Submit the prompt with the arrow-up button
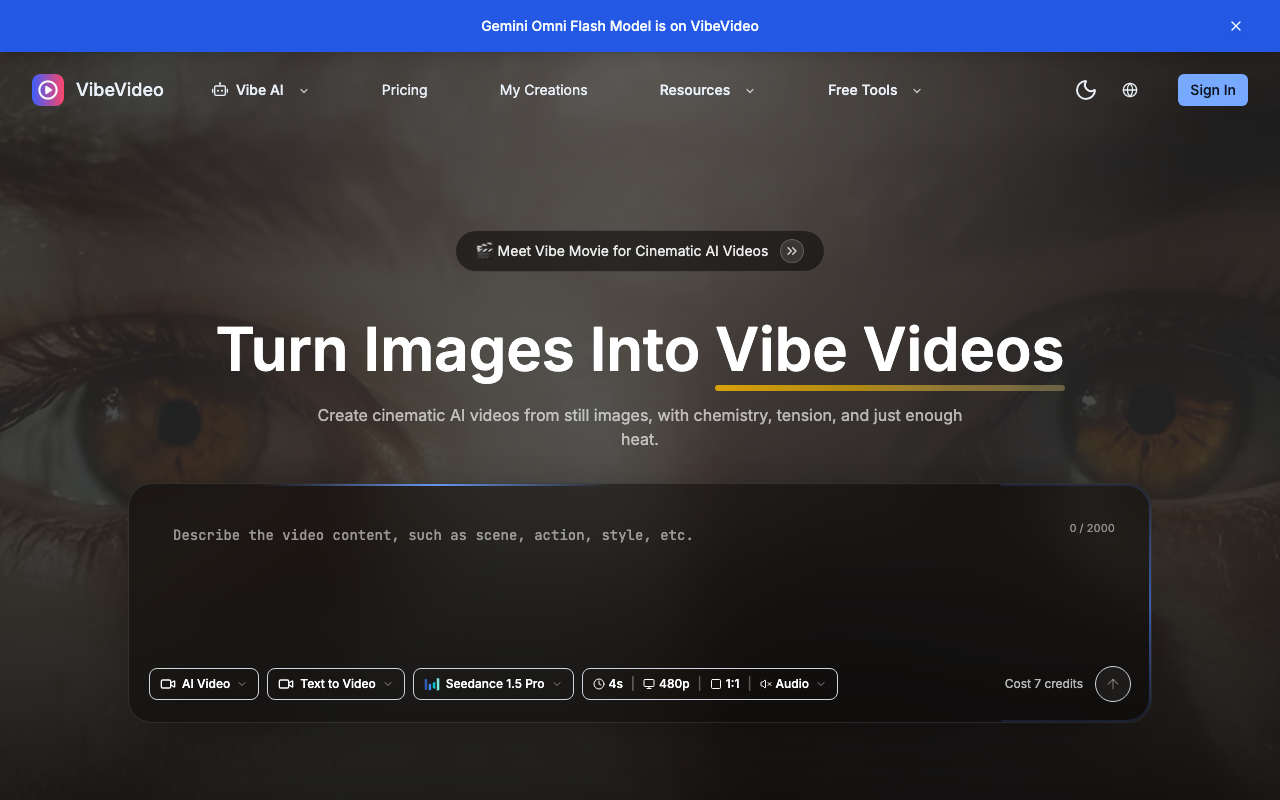 [x=1113, y=684]
